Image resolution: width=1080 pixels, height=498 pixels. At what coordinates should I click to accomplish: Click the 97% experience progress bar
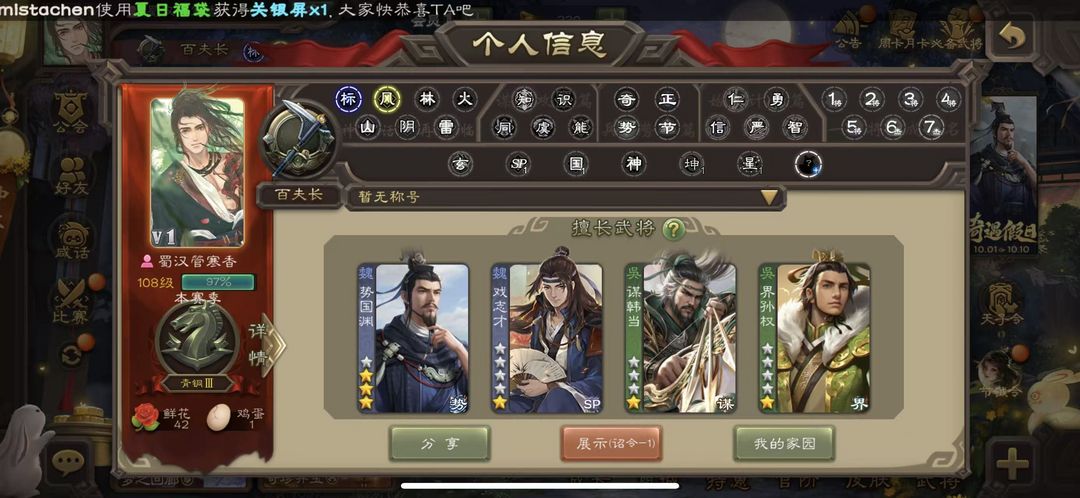click(x=218, y=282)
